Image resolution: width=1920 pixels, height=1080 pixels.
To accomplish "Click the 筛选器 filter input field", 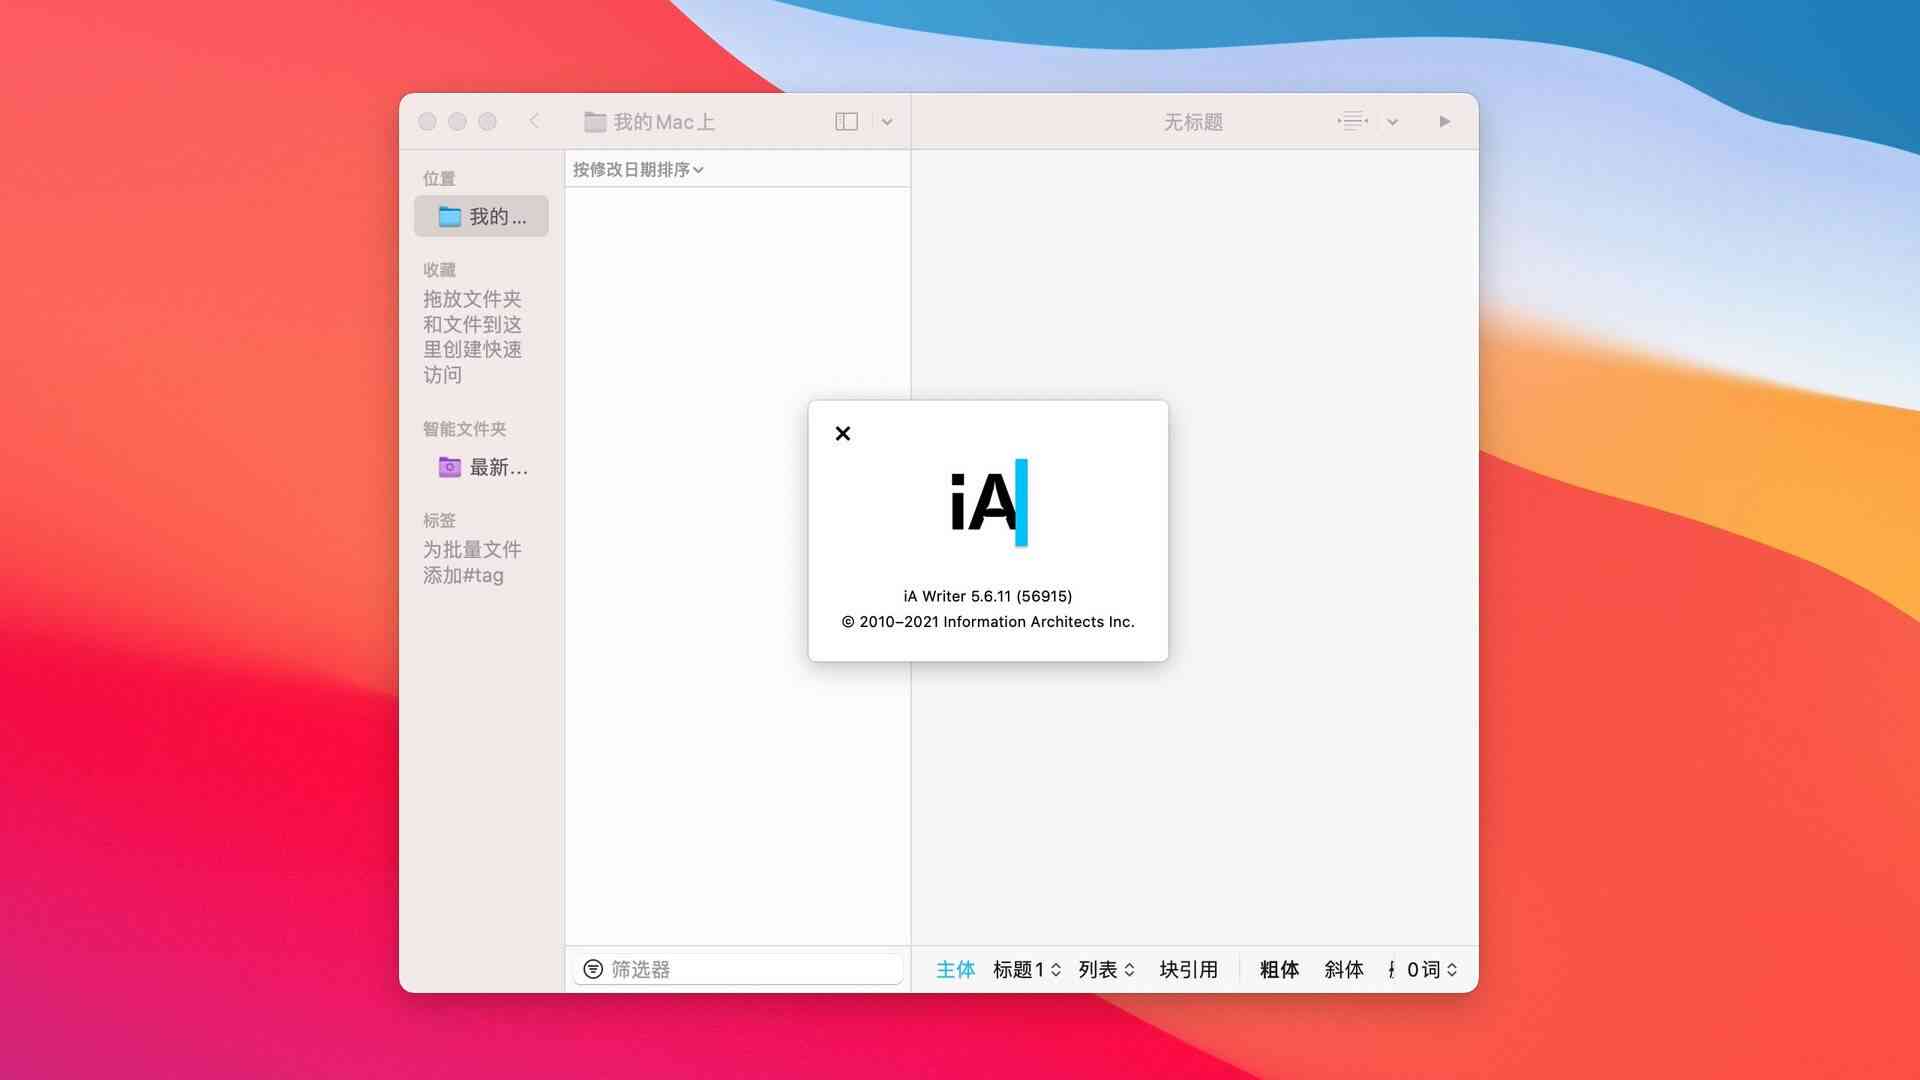I will tap(736, 968).
